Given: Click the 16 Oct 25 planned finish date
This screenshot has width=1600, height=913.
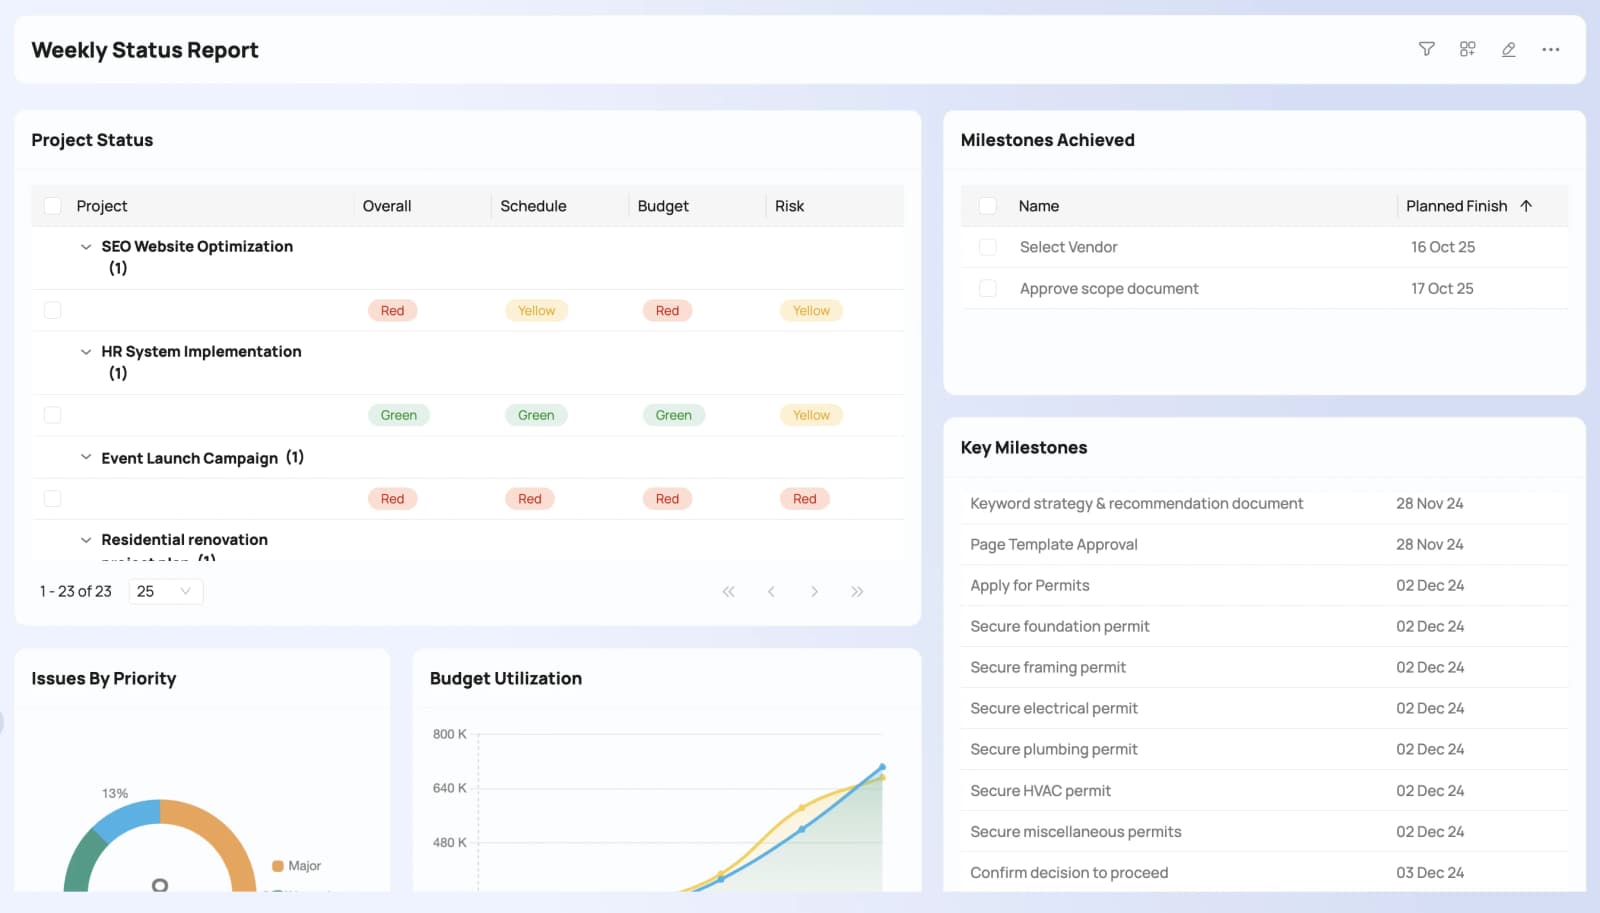Looking at the screenshot, I should [x=1443, y=247].
